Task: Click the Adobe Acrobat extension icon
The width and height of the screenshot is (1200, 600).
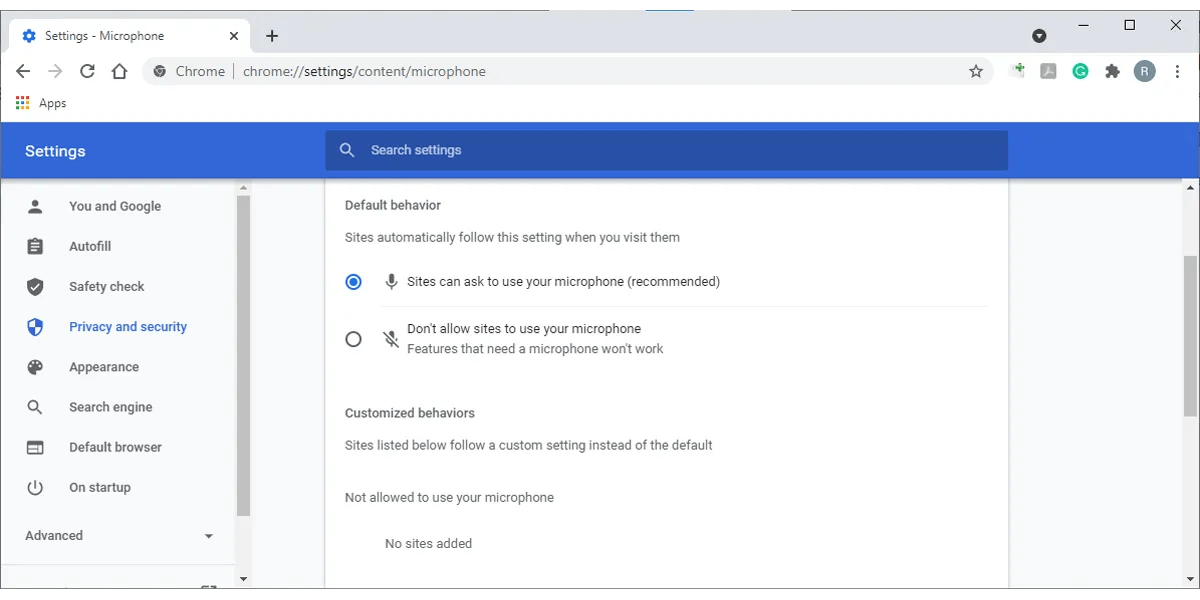Action: click(1048, 71)
